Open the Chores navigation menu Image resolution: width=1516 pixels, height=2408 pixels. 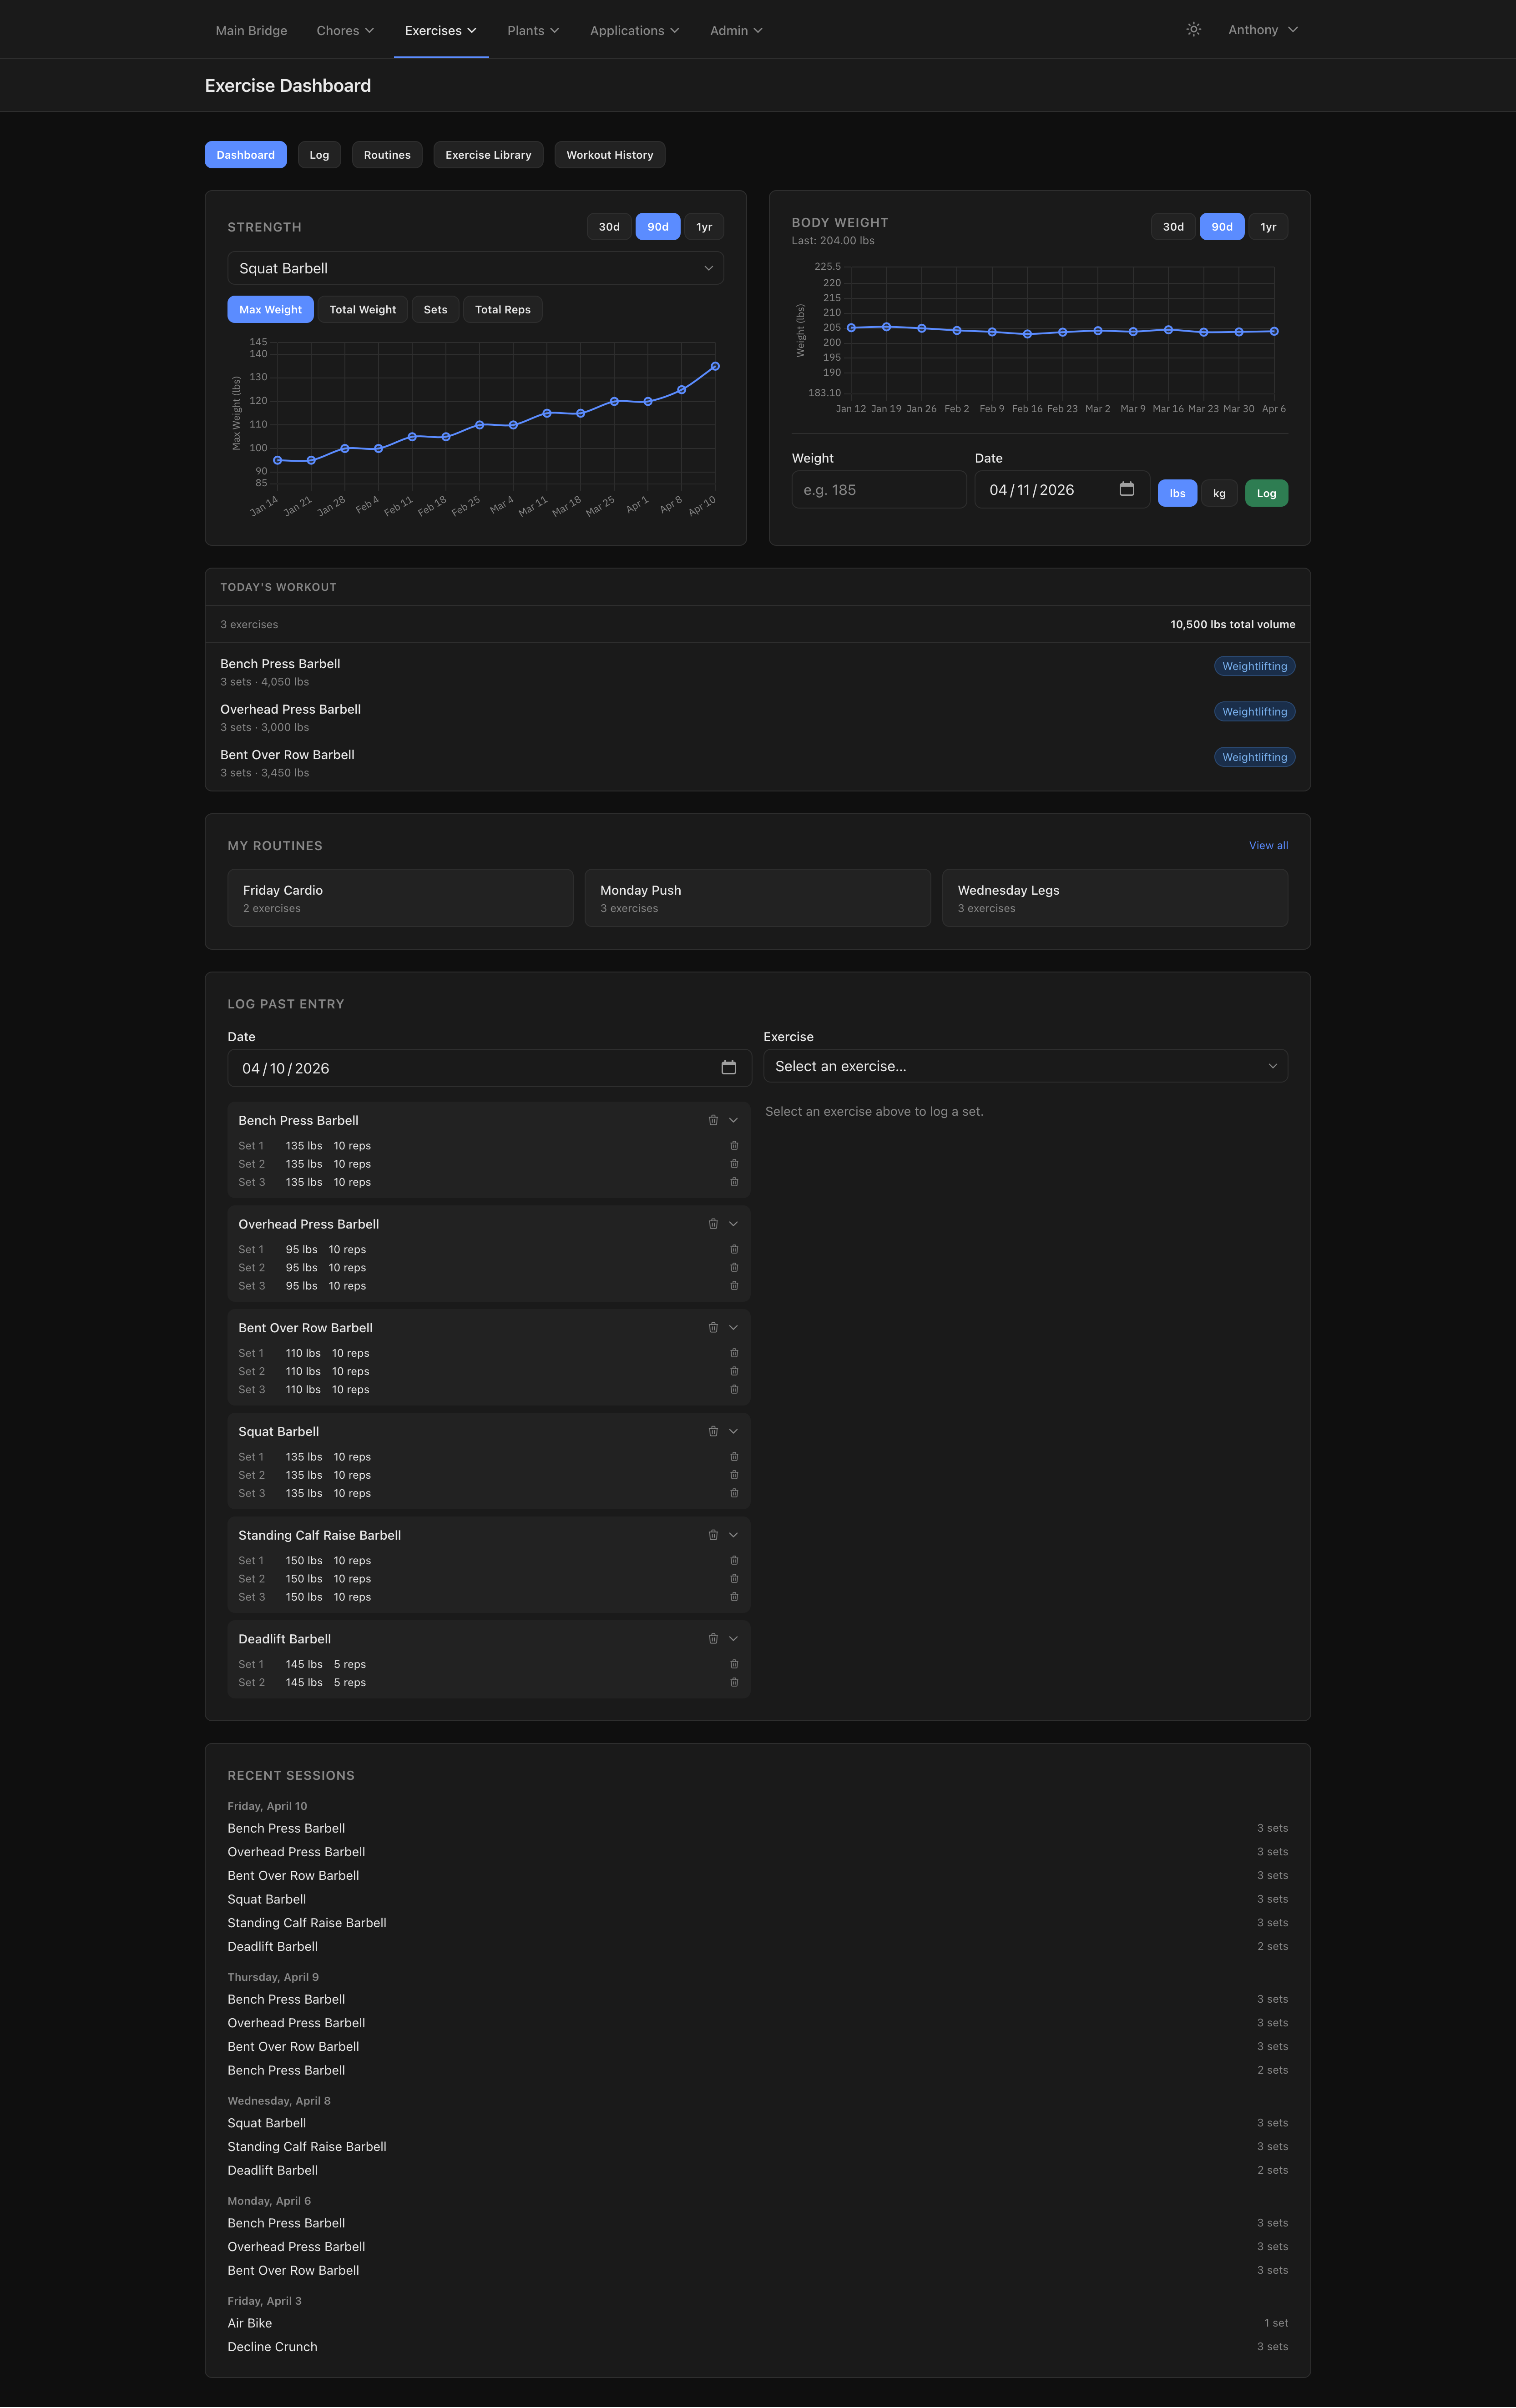[345, 30]
